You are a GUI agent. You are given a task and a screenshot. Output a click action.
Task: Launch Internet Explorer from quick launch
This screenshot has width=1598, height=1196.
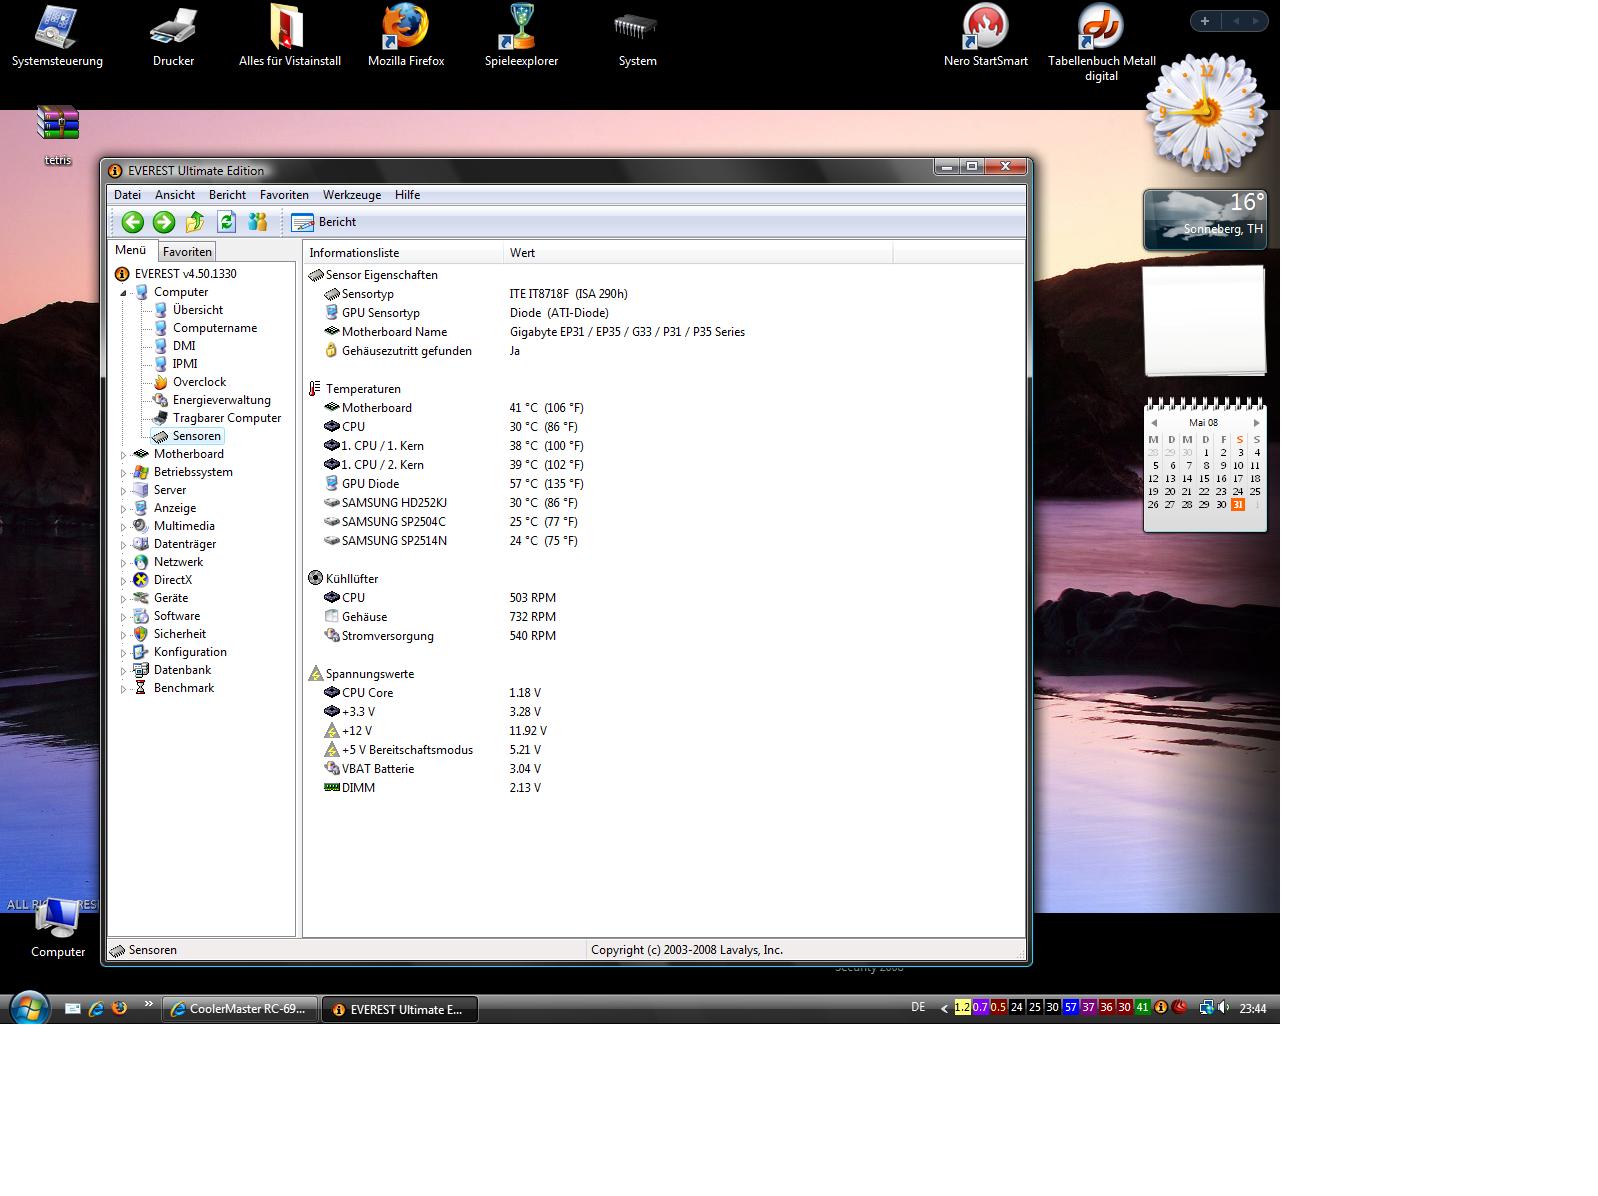point(96,1009)
